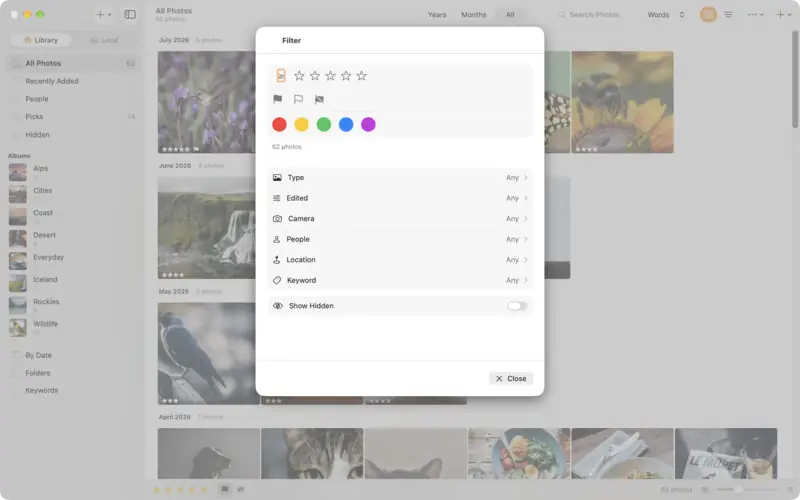Open Picks in sidebar
Viewport: 800px width, 500px height.
point(73,117)
